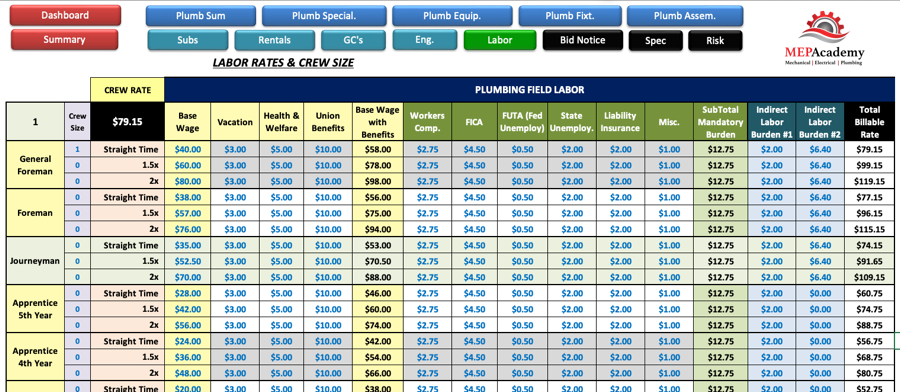
Task: Go to the Plumb Special. sheet
Action: (x=324, y=16)
